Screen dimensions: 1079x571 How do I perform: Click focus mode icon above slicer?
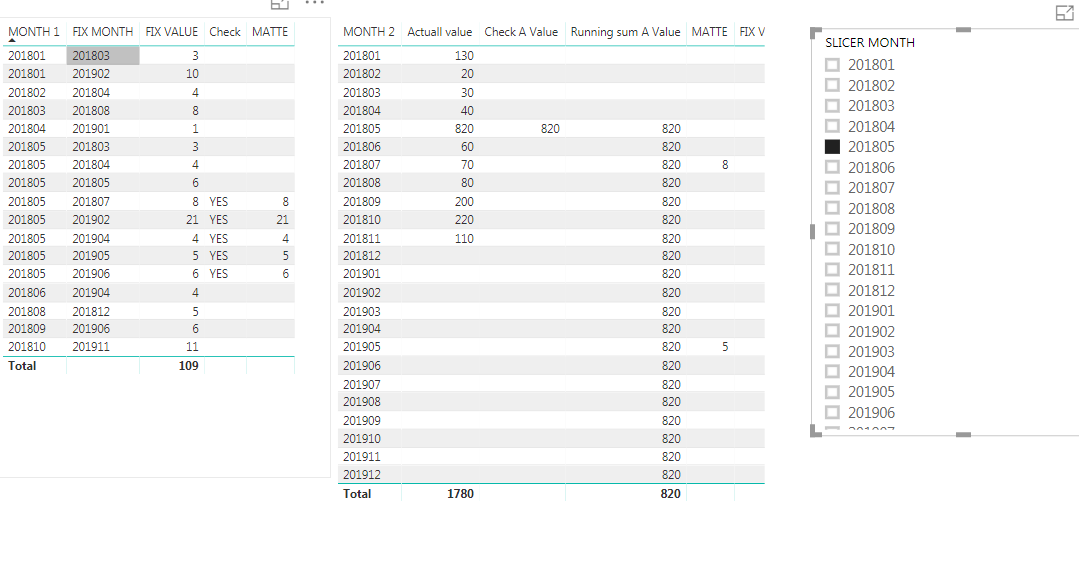point(1064,12)
